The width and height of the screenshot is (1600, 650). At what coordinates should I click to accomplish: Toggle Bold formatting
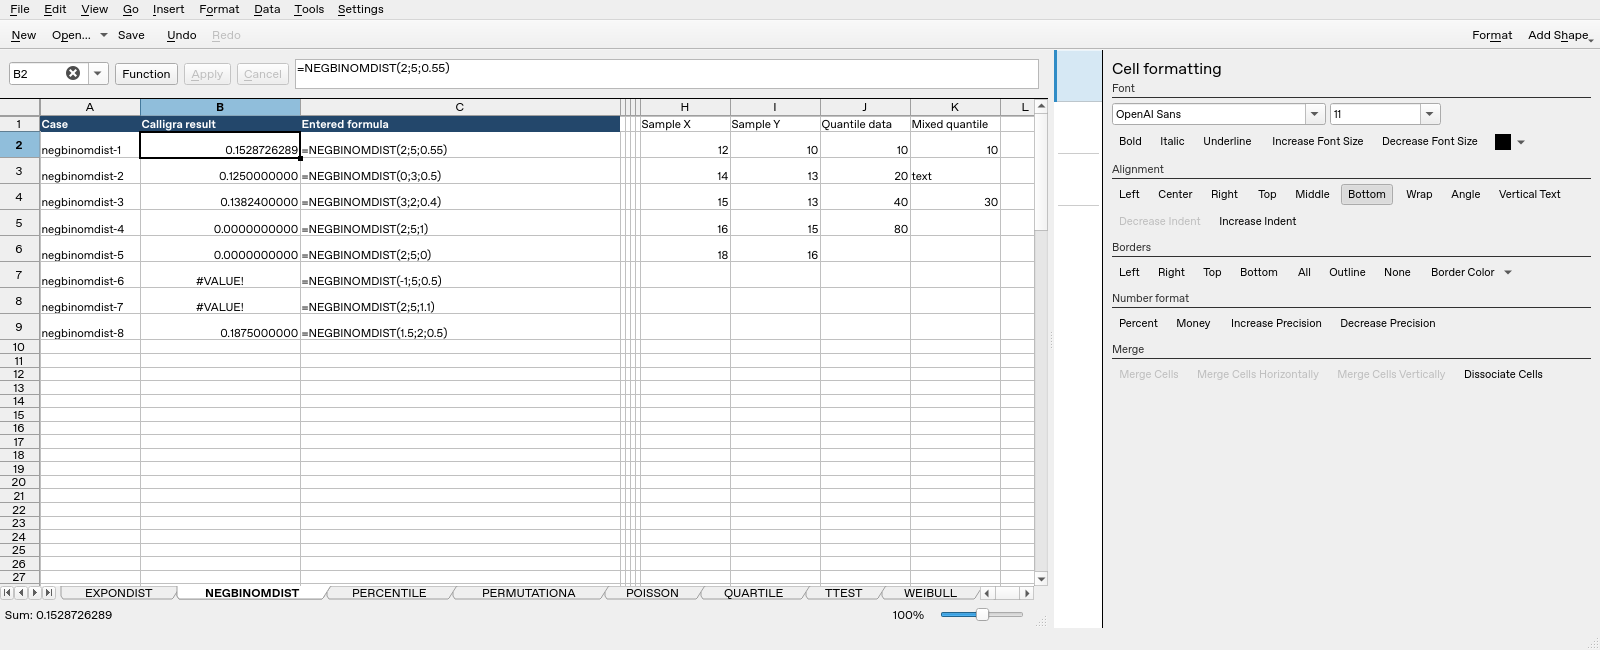coord(1130,141)
